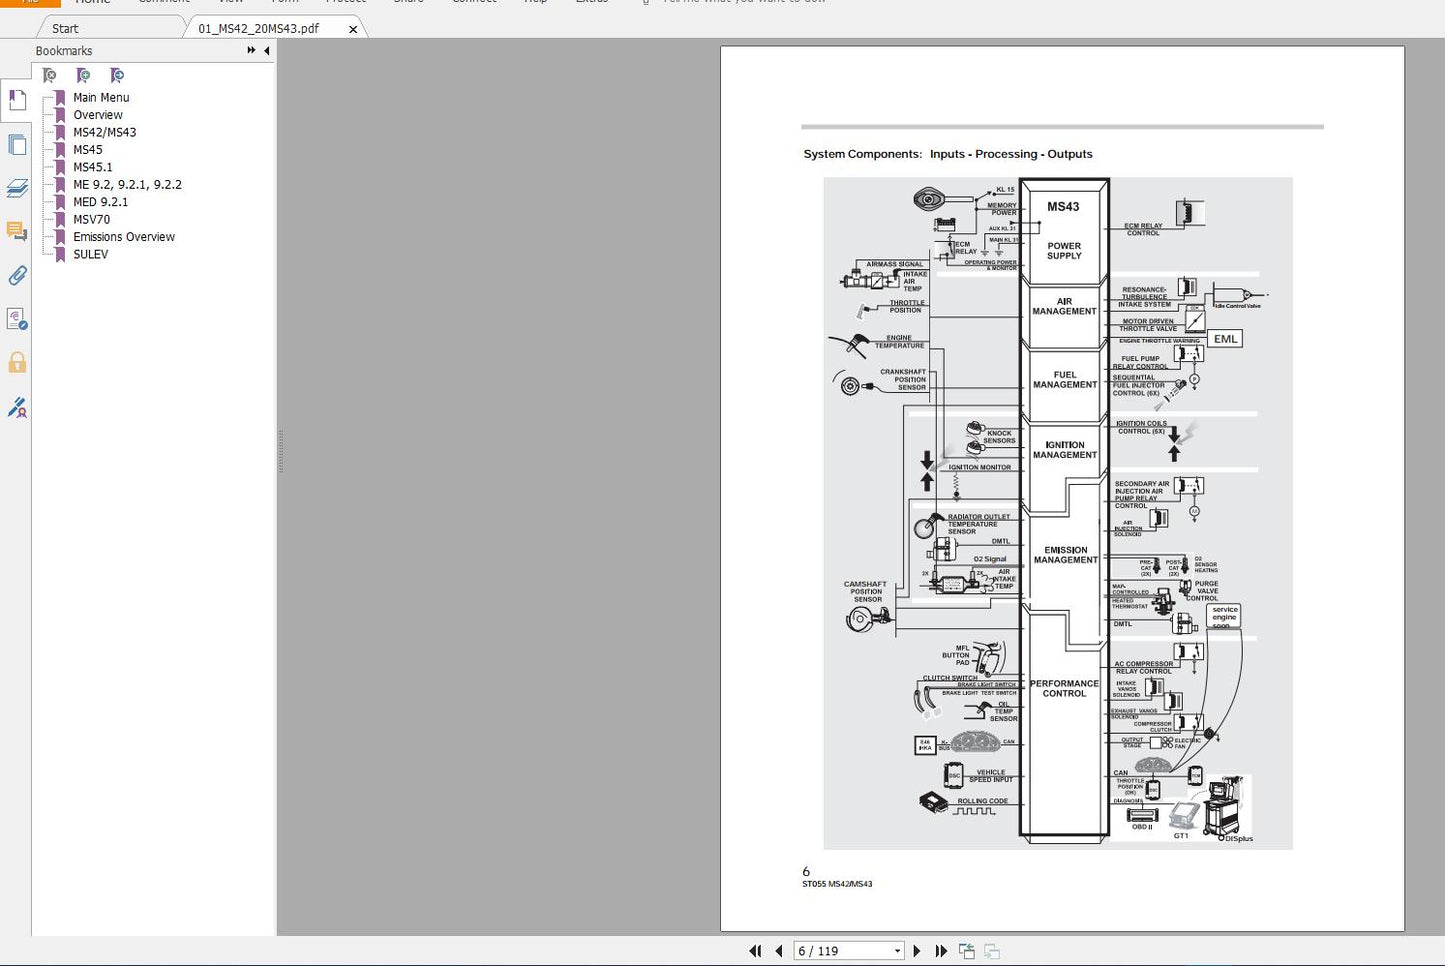This screenshot has height=966, width=1445.
Task: Open the Emissions Overview bookmark
Action: 123,237
